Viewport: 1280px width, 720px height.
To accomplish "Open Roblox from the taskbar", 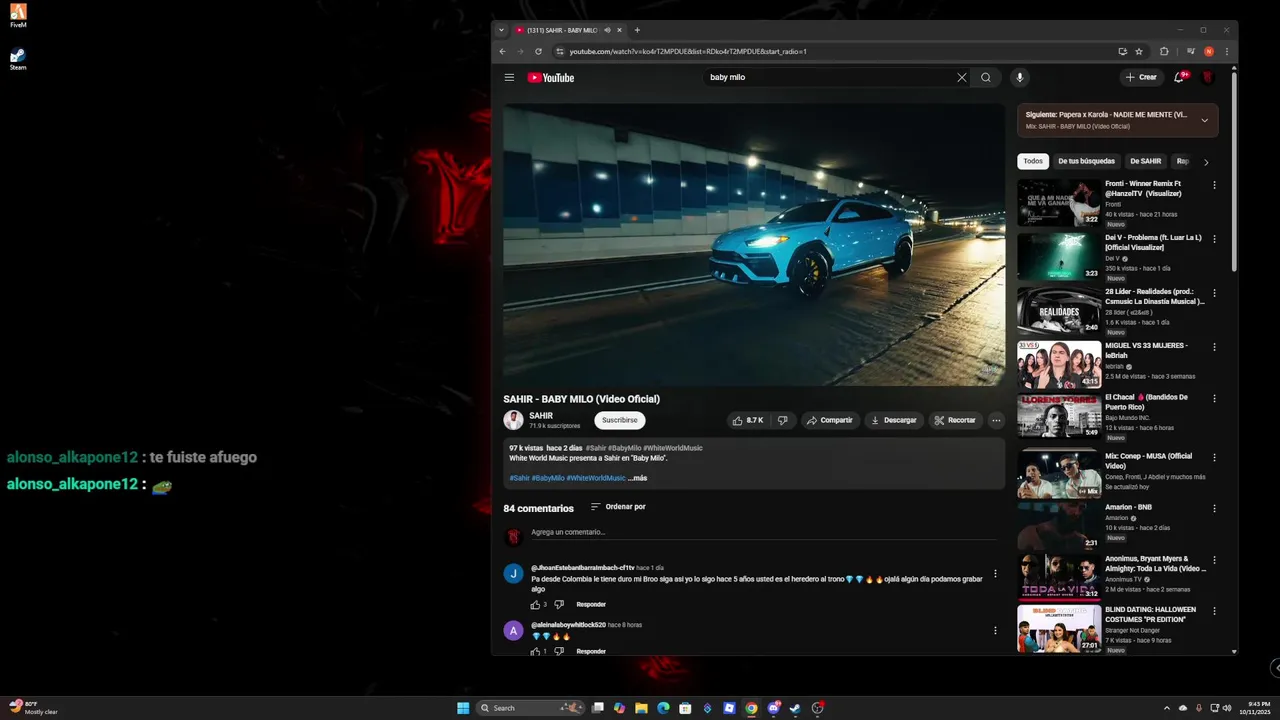I will tap(729, 708).
